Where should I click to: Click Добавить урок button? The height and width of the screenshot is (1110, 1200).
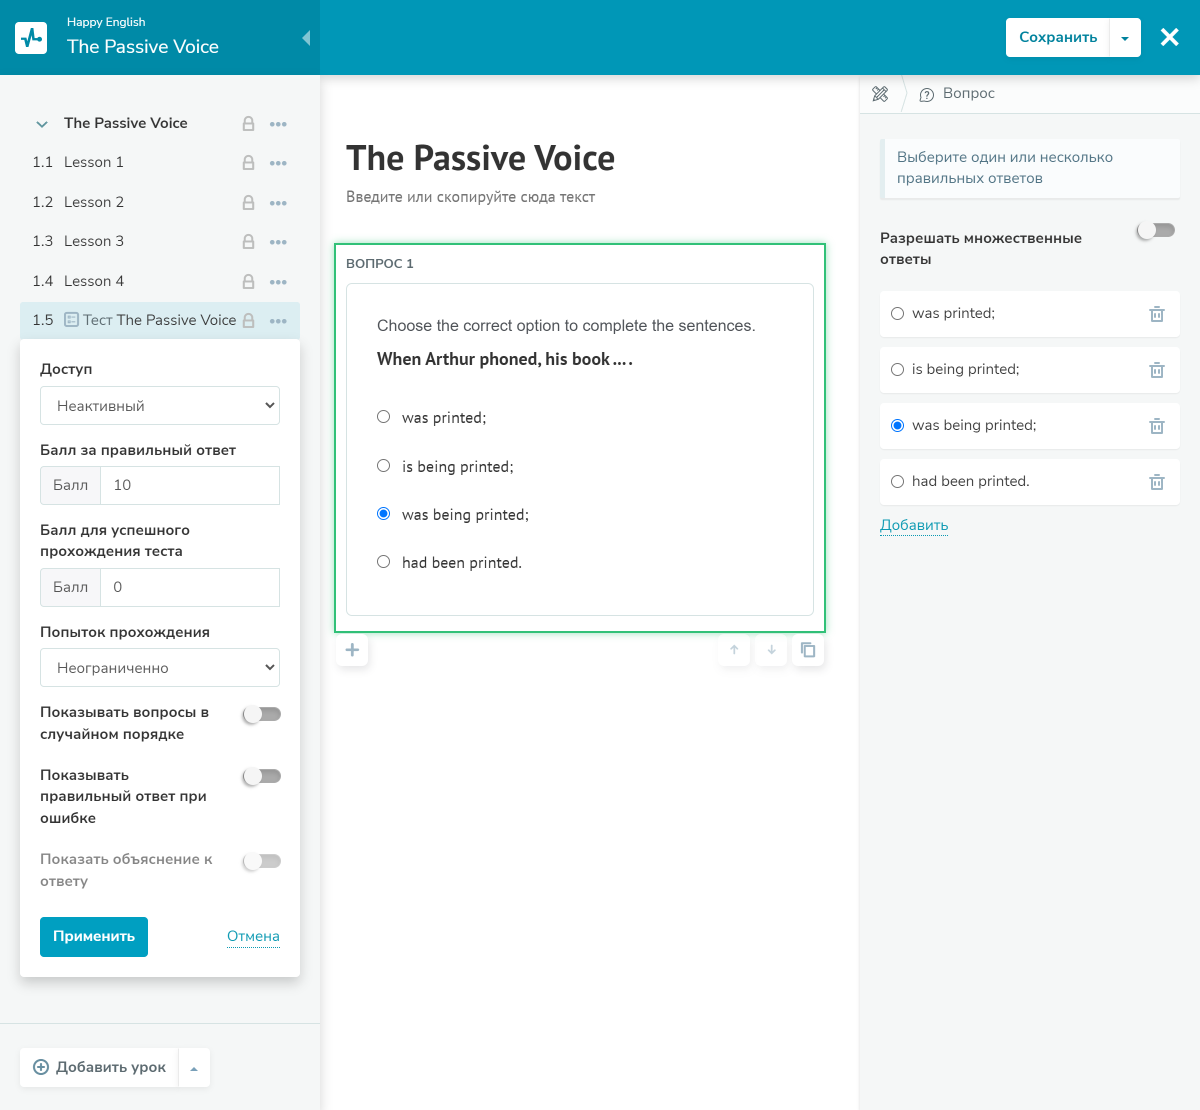coord(99,1067)
